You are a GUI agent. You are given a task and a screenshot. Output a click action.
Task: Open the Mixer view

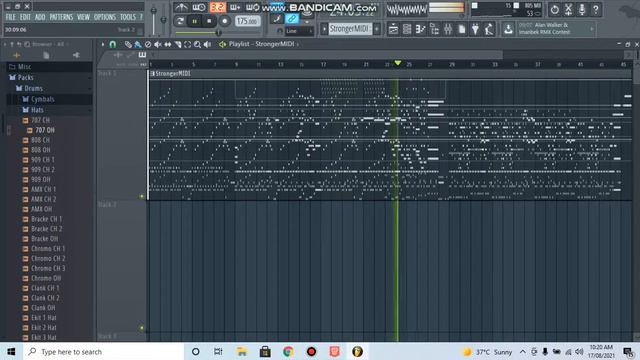[x=448, y=29]
